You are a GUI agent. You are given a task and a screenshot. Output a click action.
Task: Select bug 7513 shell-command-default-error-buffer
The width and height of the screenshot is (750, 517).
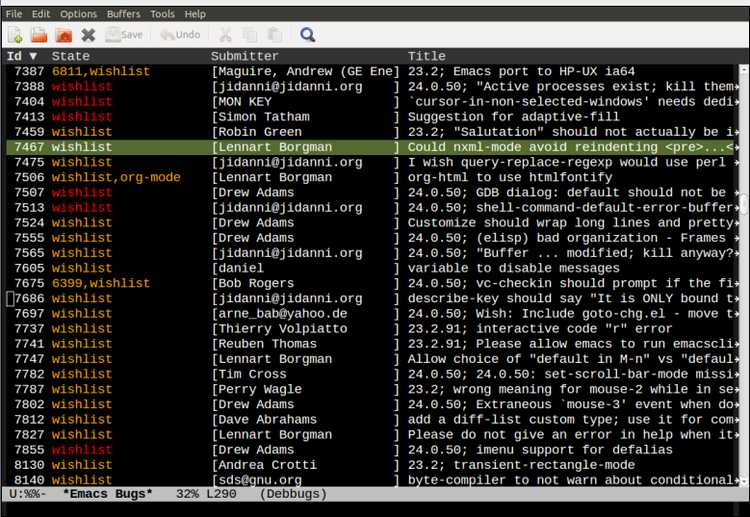[x=372, y=208]
